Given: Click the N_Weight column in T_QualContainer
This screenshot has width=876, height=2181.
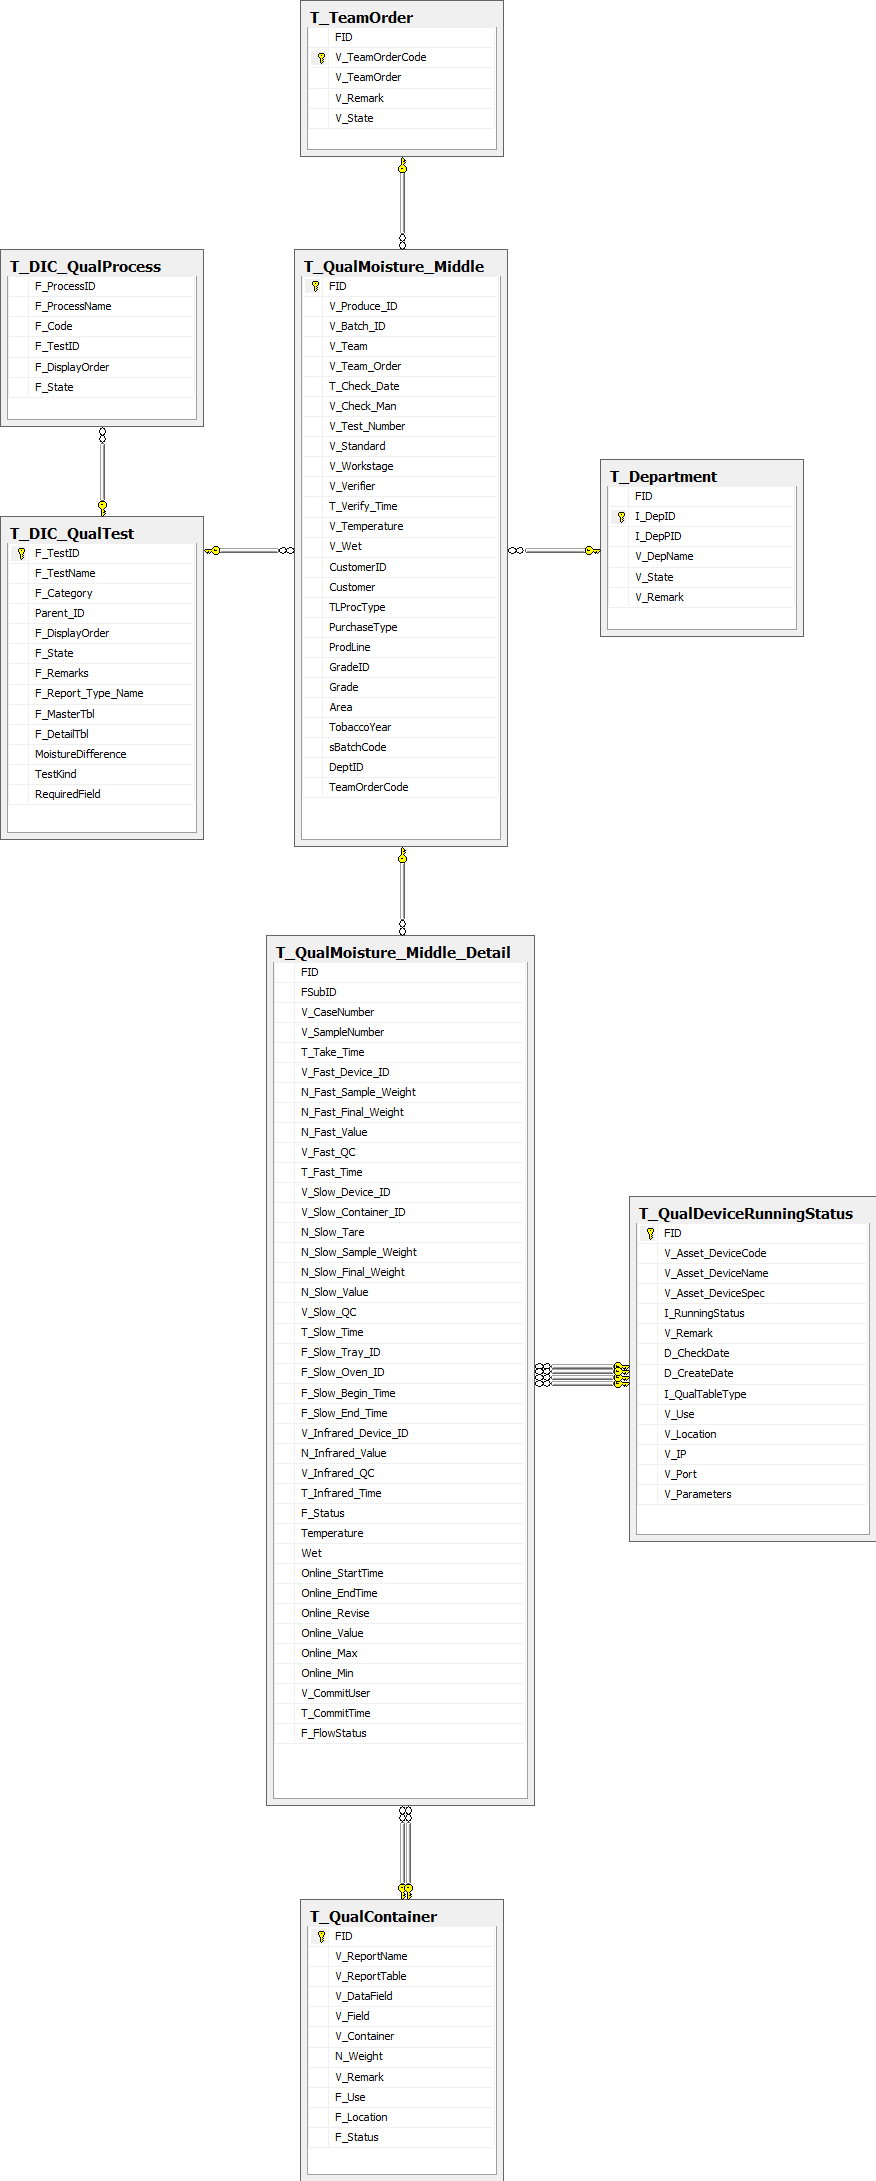Looking at the screenshot, I should (x=402, y=2056).
